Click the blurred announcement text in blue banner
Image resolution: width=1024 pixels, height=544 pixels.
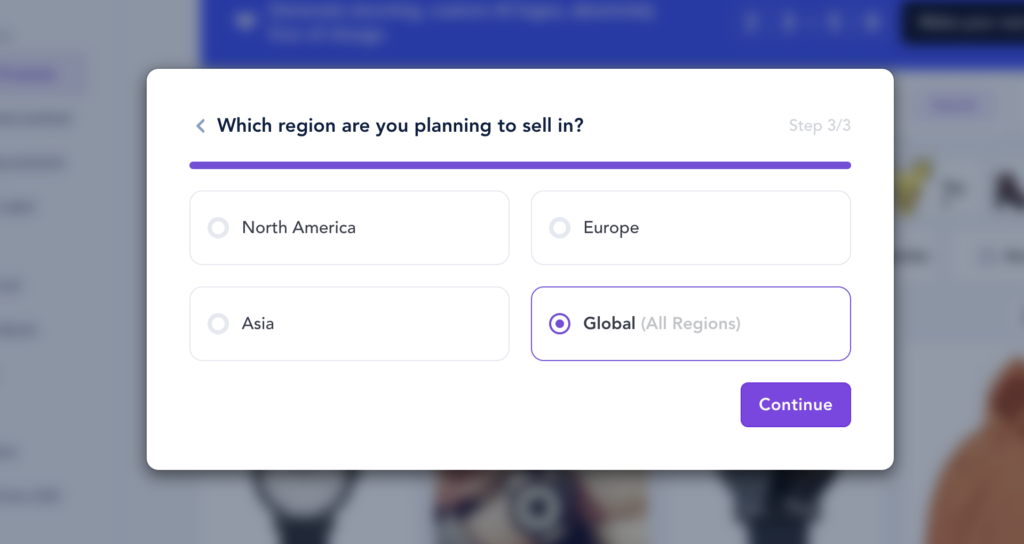[x=460, y=22]
